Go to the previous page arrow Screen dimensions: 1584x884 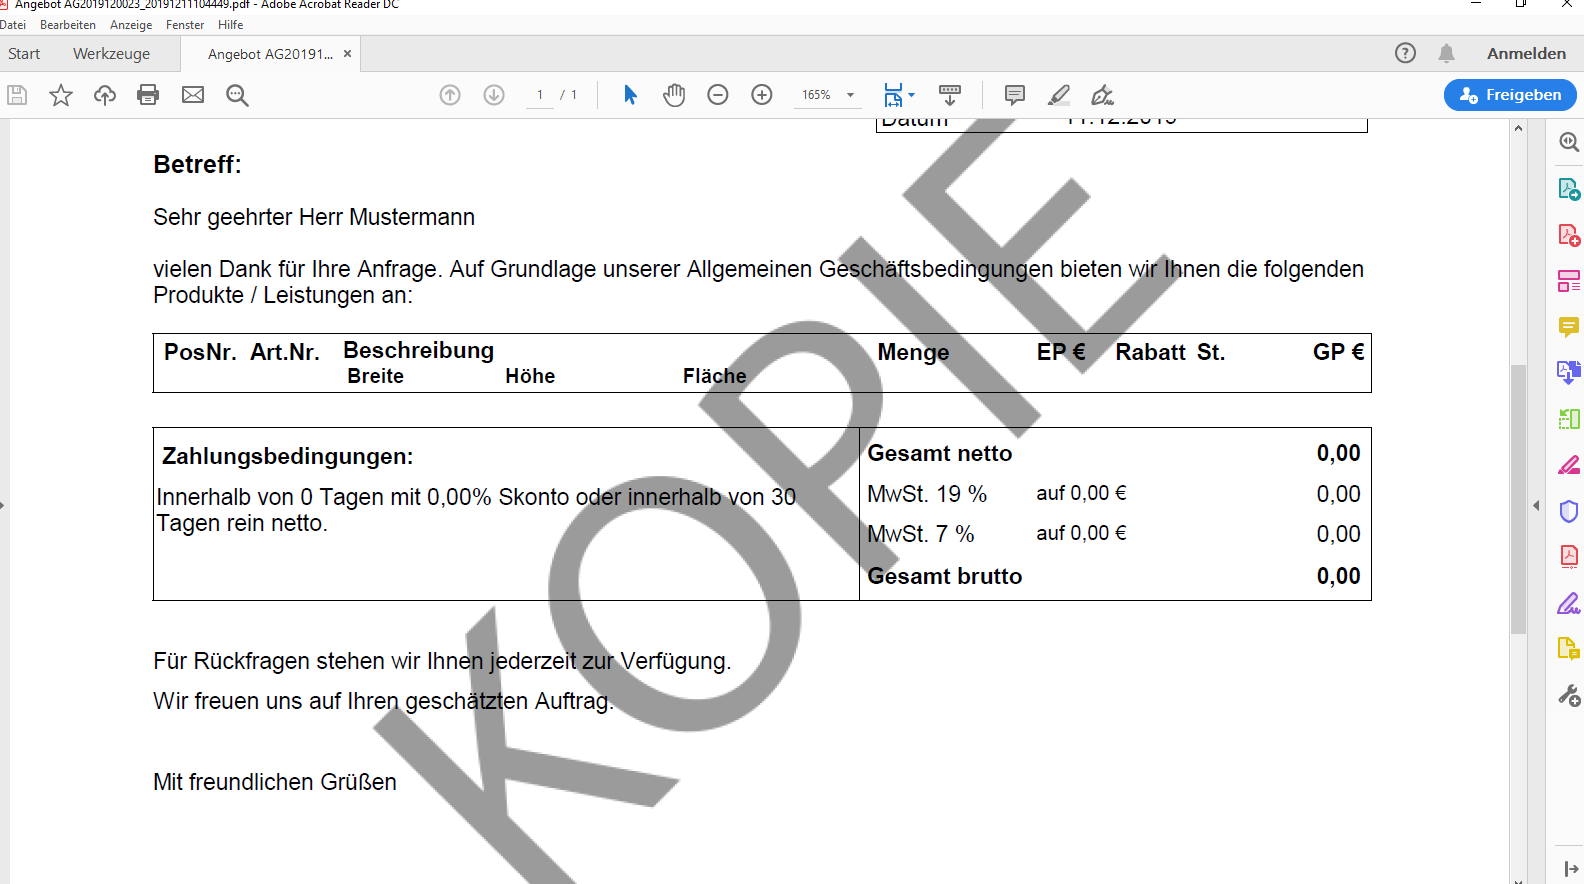450,95
